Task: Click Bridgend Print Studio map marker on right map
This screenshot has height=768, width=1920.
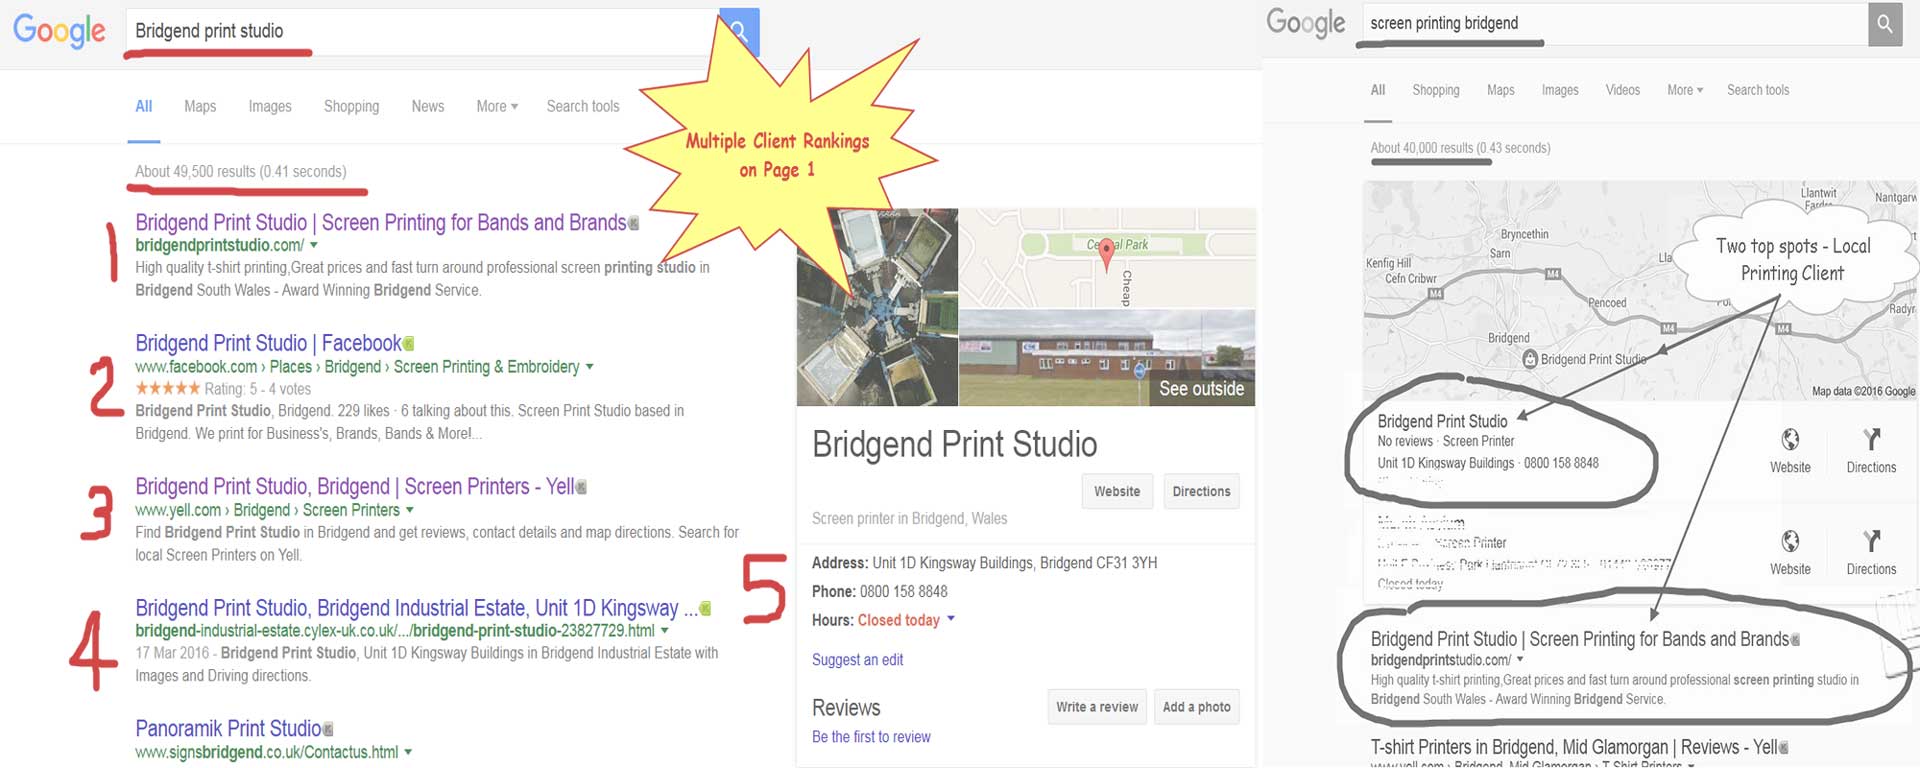Action: pos(1529,359)
